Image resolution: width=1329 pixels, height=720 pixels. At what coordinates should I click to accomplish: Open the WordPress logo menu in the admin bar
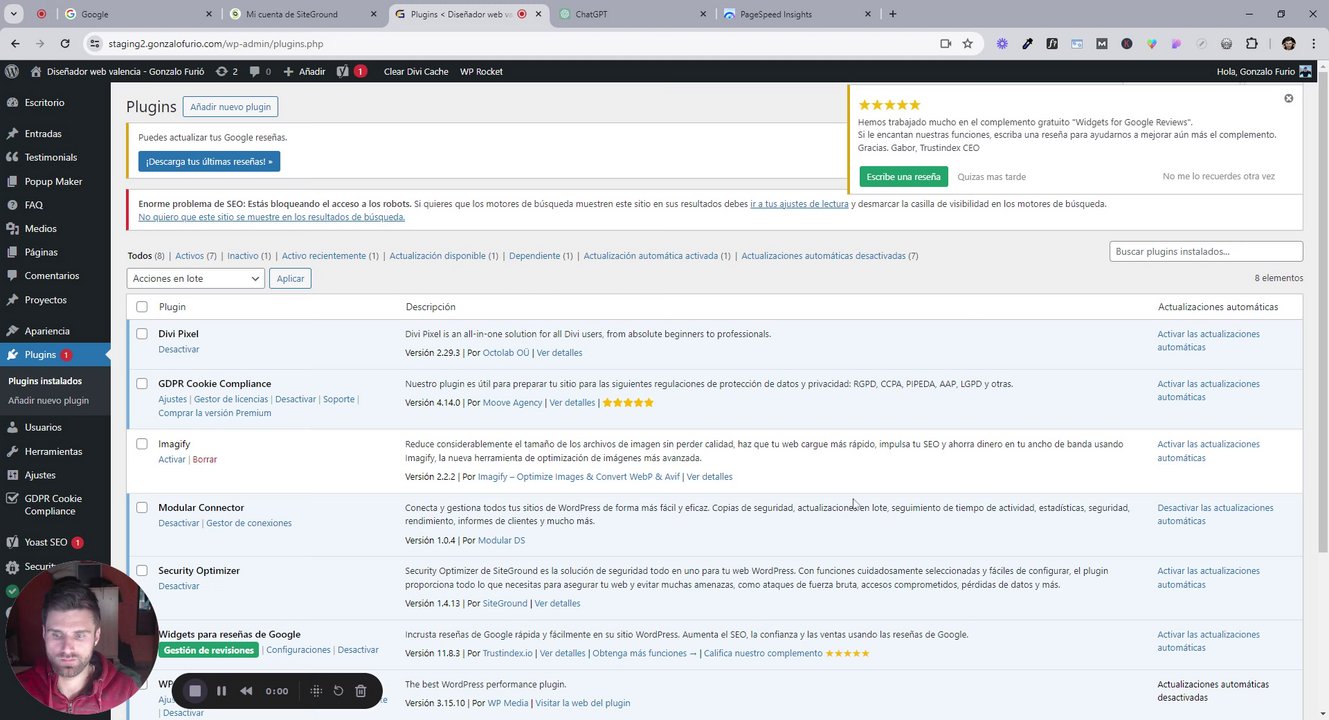click(x=12, y=71)
